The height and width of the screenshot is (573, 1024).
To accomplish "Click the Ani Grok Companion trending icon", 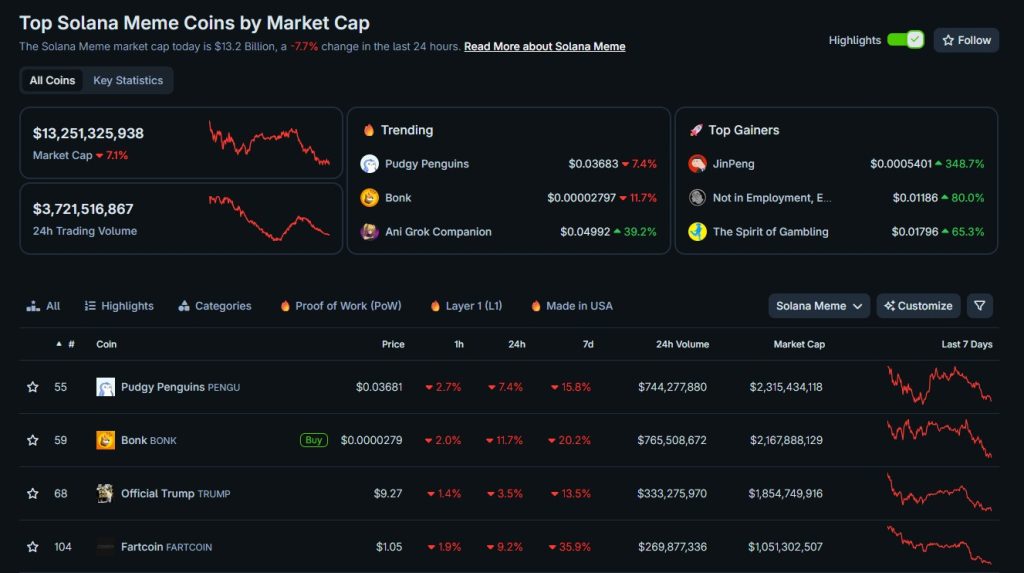I will coord(369,232).
